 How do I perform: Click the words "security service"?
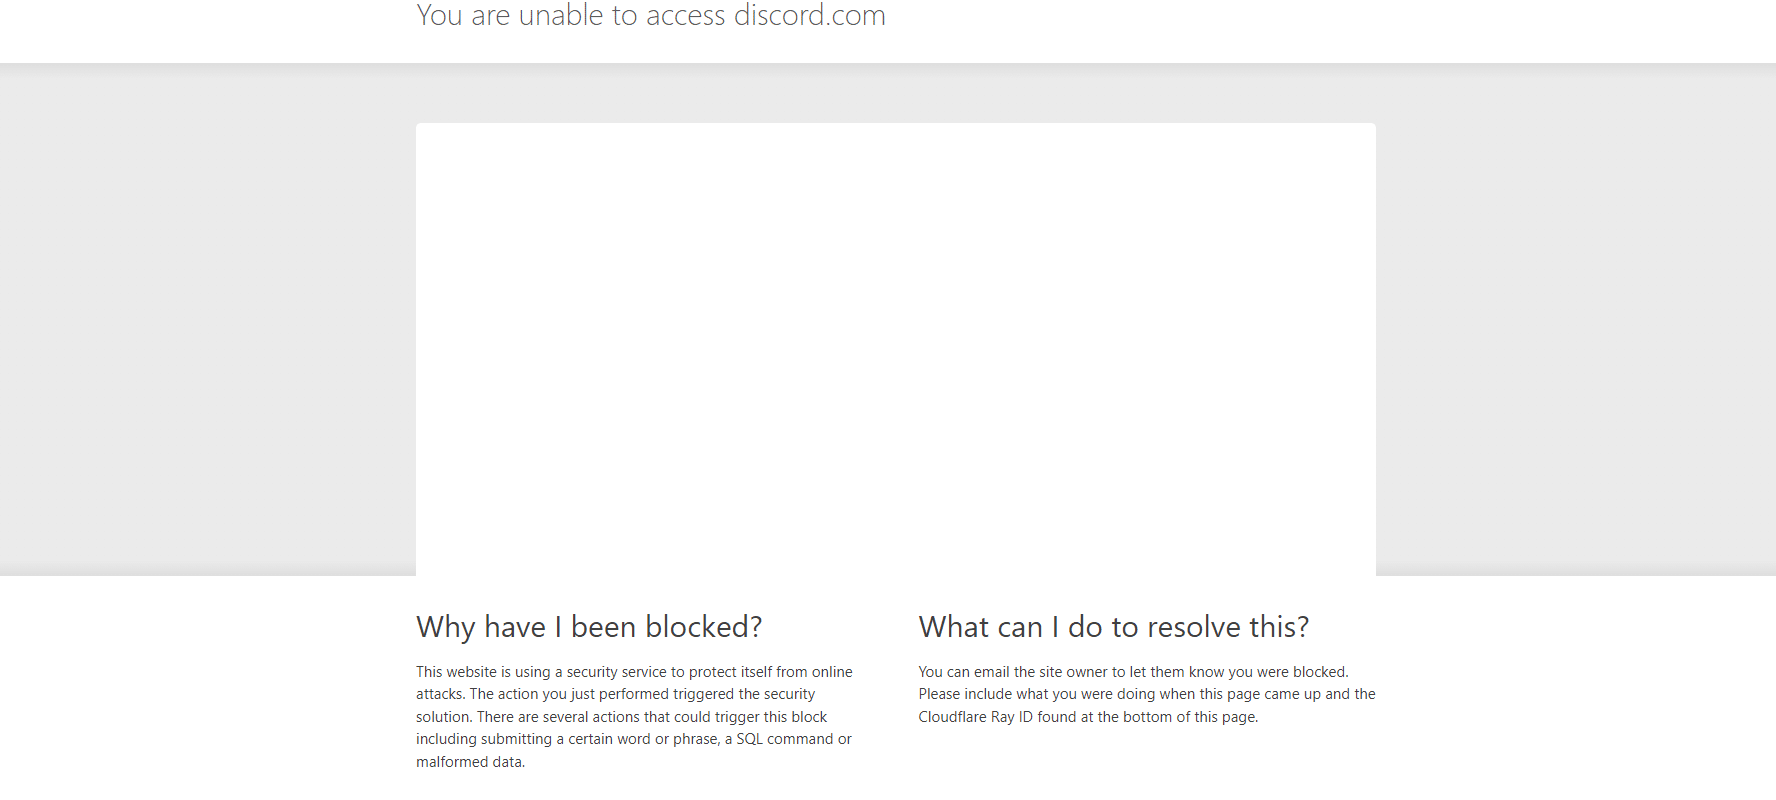pyautogui.click(x=616, y=672)
